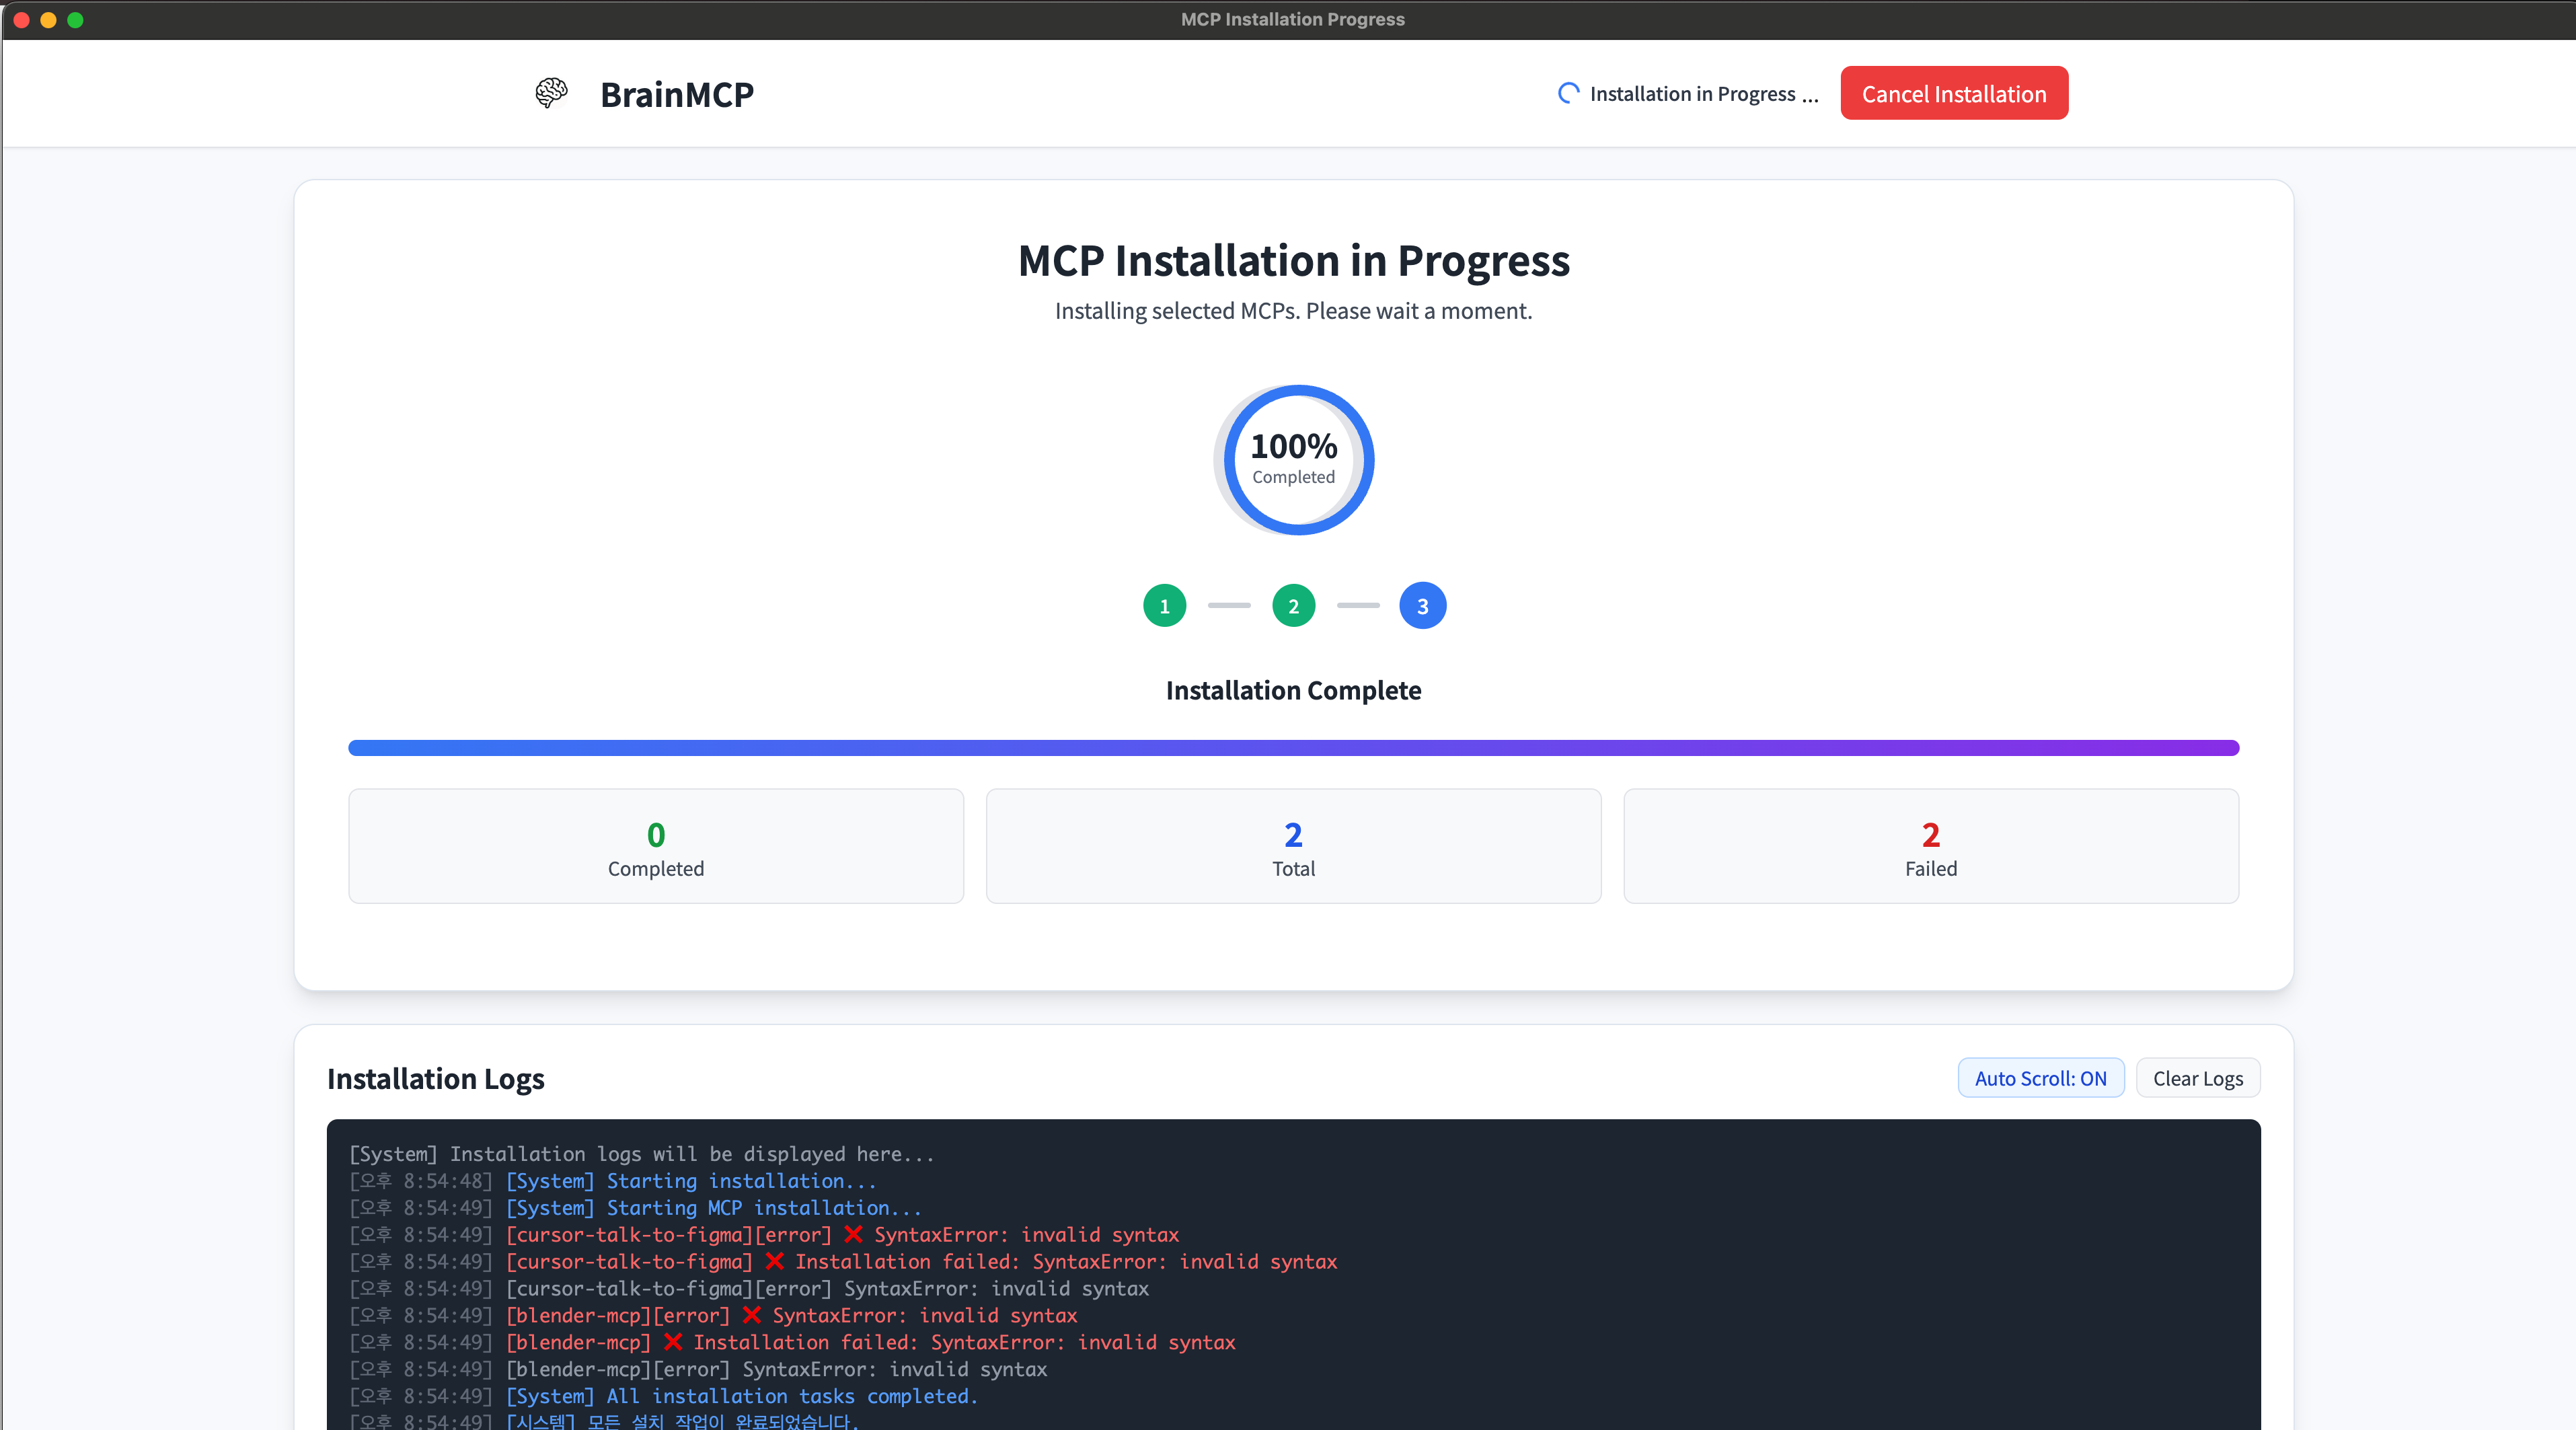The image size is (2576, 1430).
Task: Click red X icon on blender-mcp Installation failed line
Action: pyautogui.click(x=673, y=1342)
